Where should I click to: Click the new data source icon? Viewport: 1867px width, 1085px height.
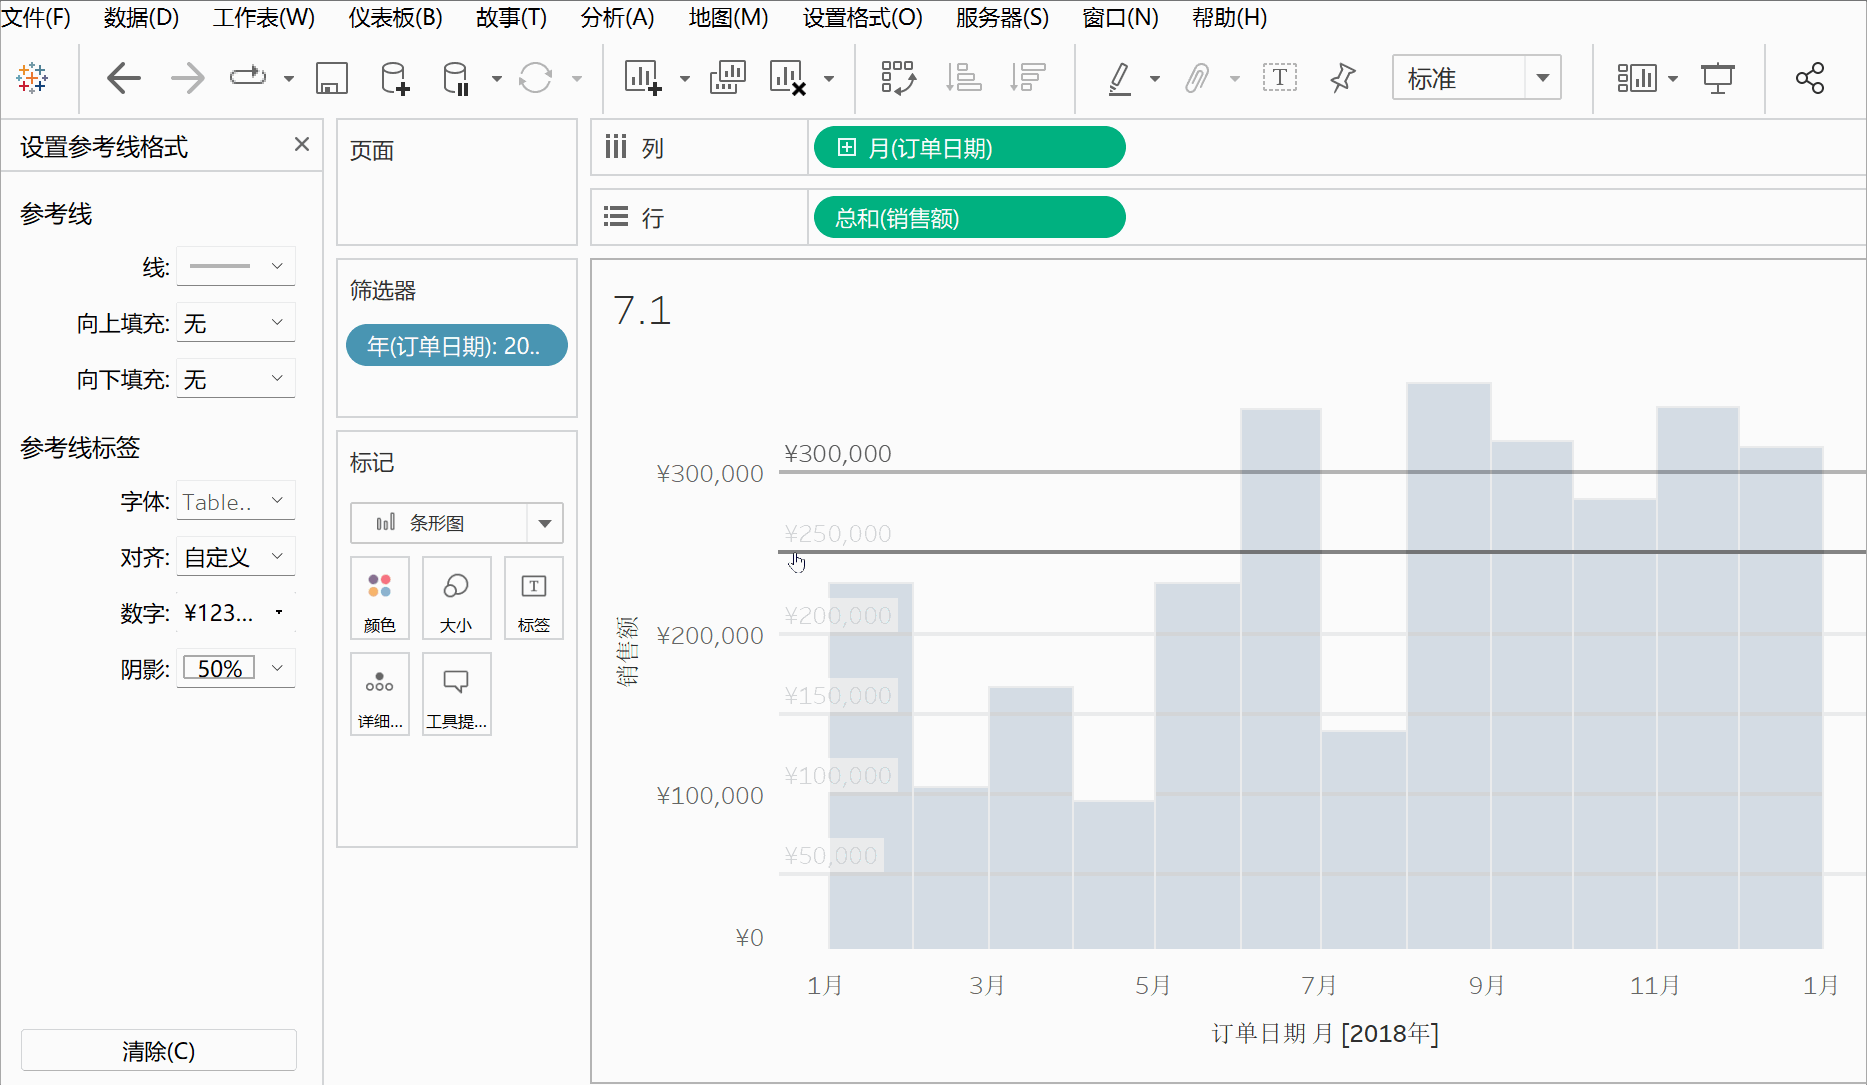point(394,78)
